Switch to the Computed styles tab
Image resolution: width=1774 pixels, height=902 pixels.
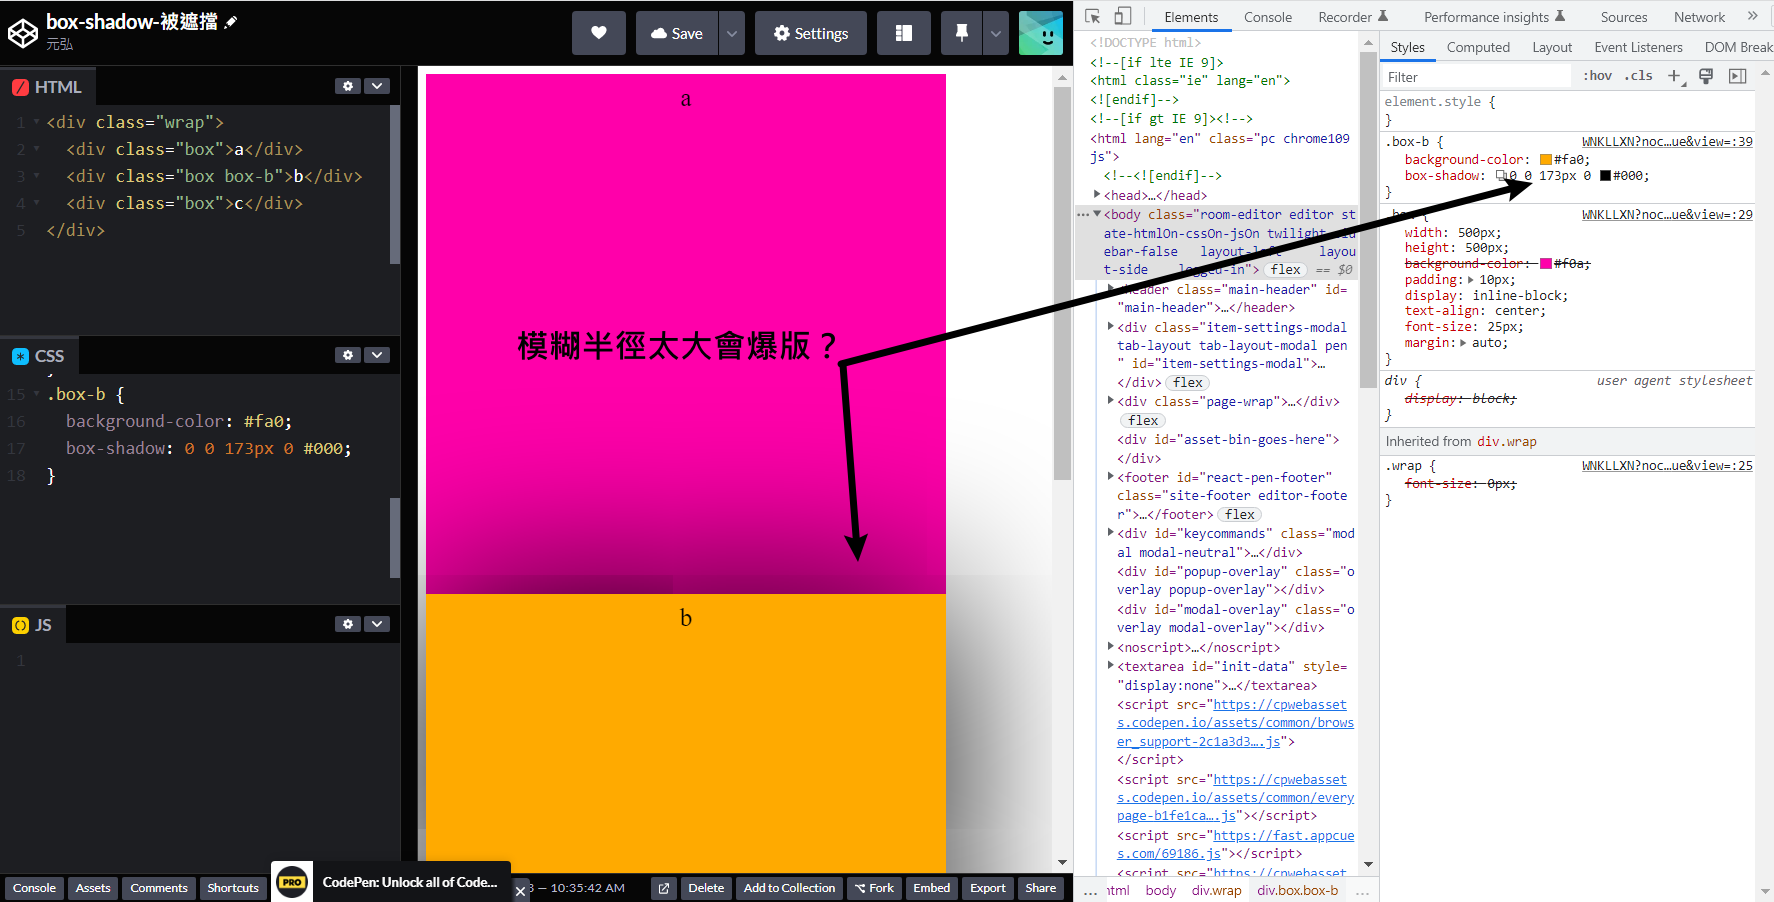(1478, 47)
